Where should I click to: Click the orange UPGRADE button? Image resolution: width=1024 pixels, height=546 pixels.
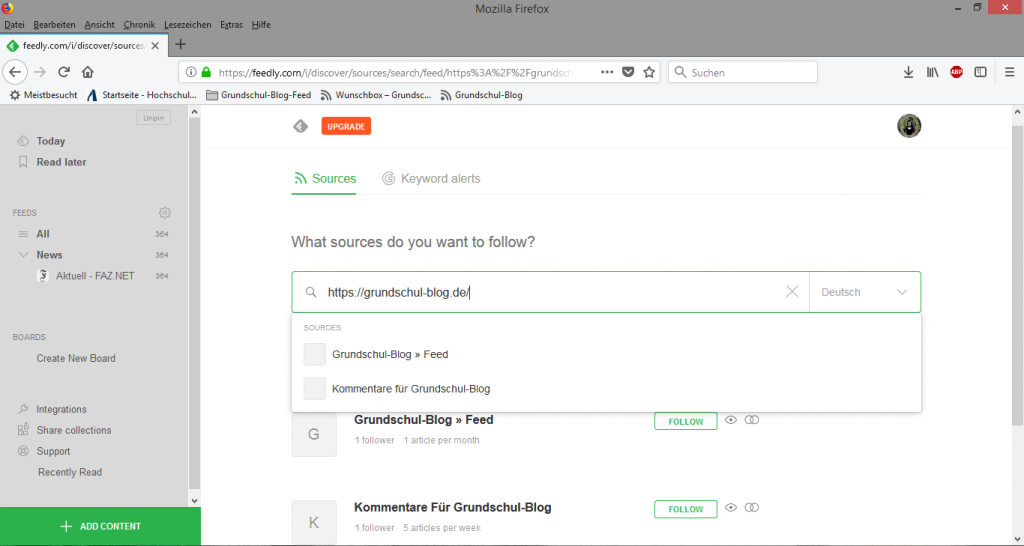[346, 126]
